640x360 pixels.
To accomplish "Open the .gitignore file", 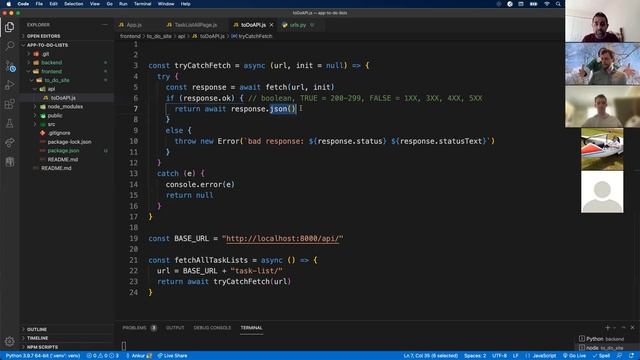I will (59, 133).
